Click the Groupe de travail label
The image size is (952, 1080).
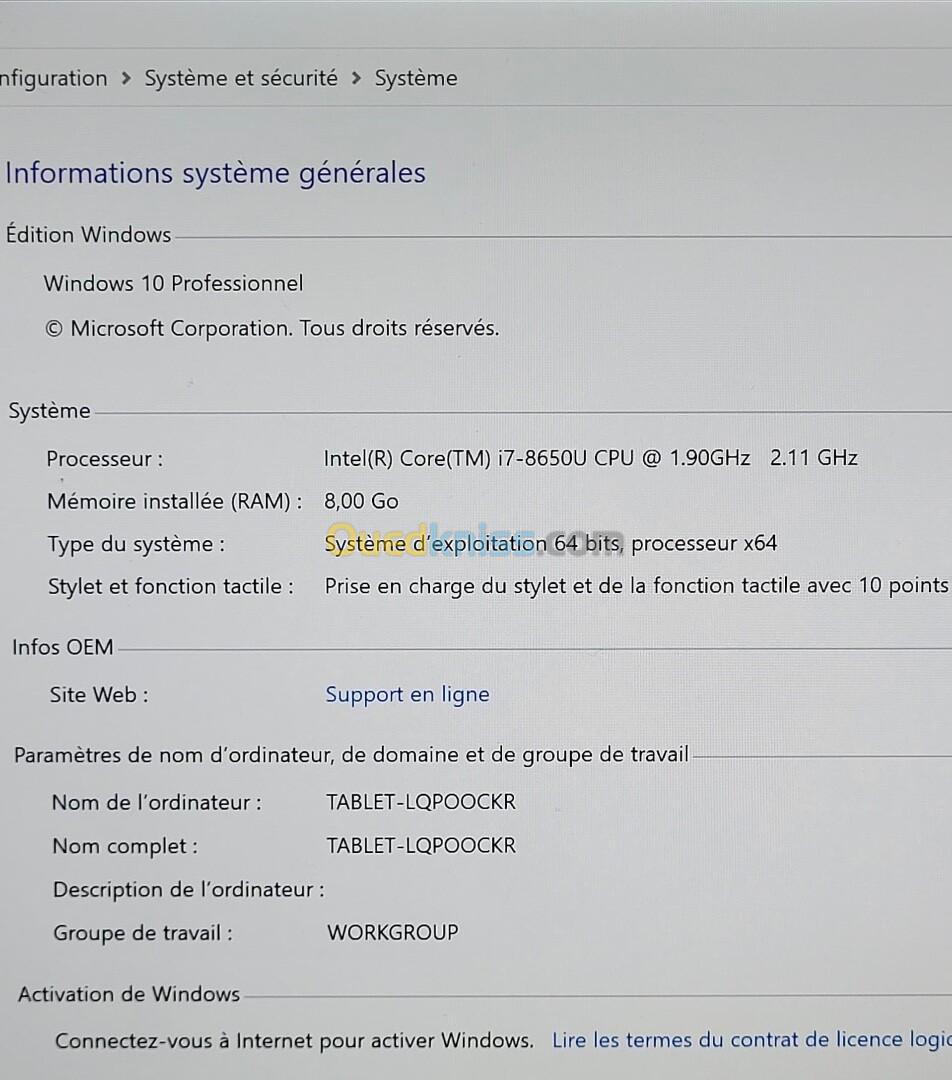[x=143, y=933]
